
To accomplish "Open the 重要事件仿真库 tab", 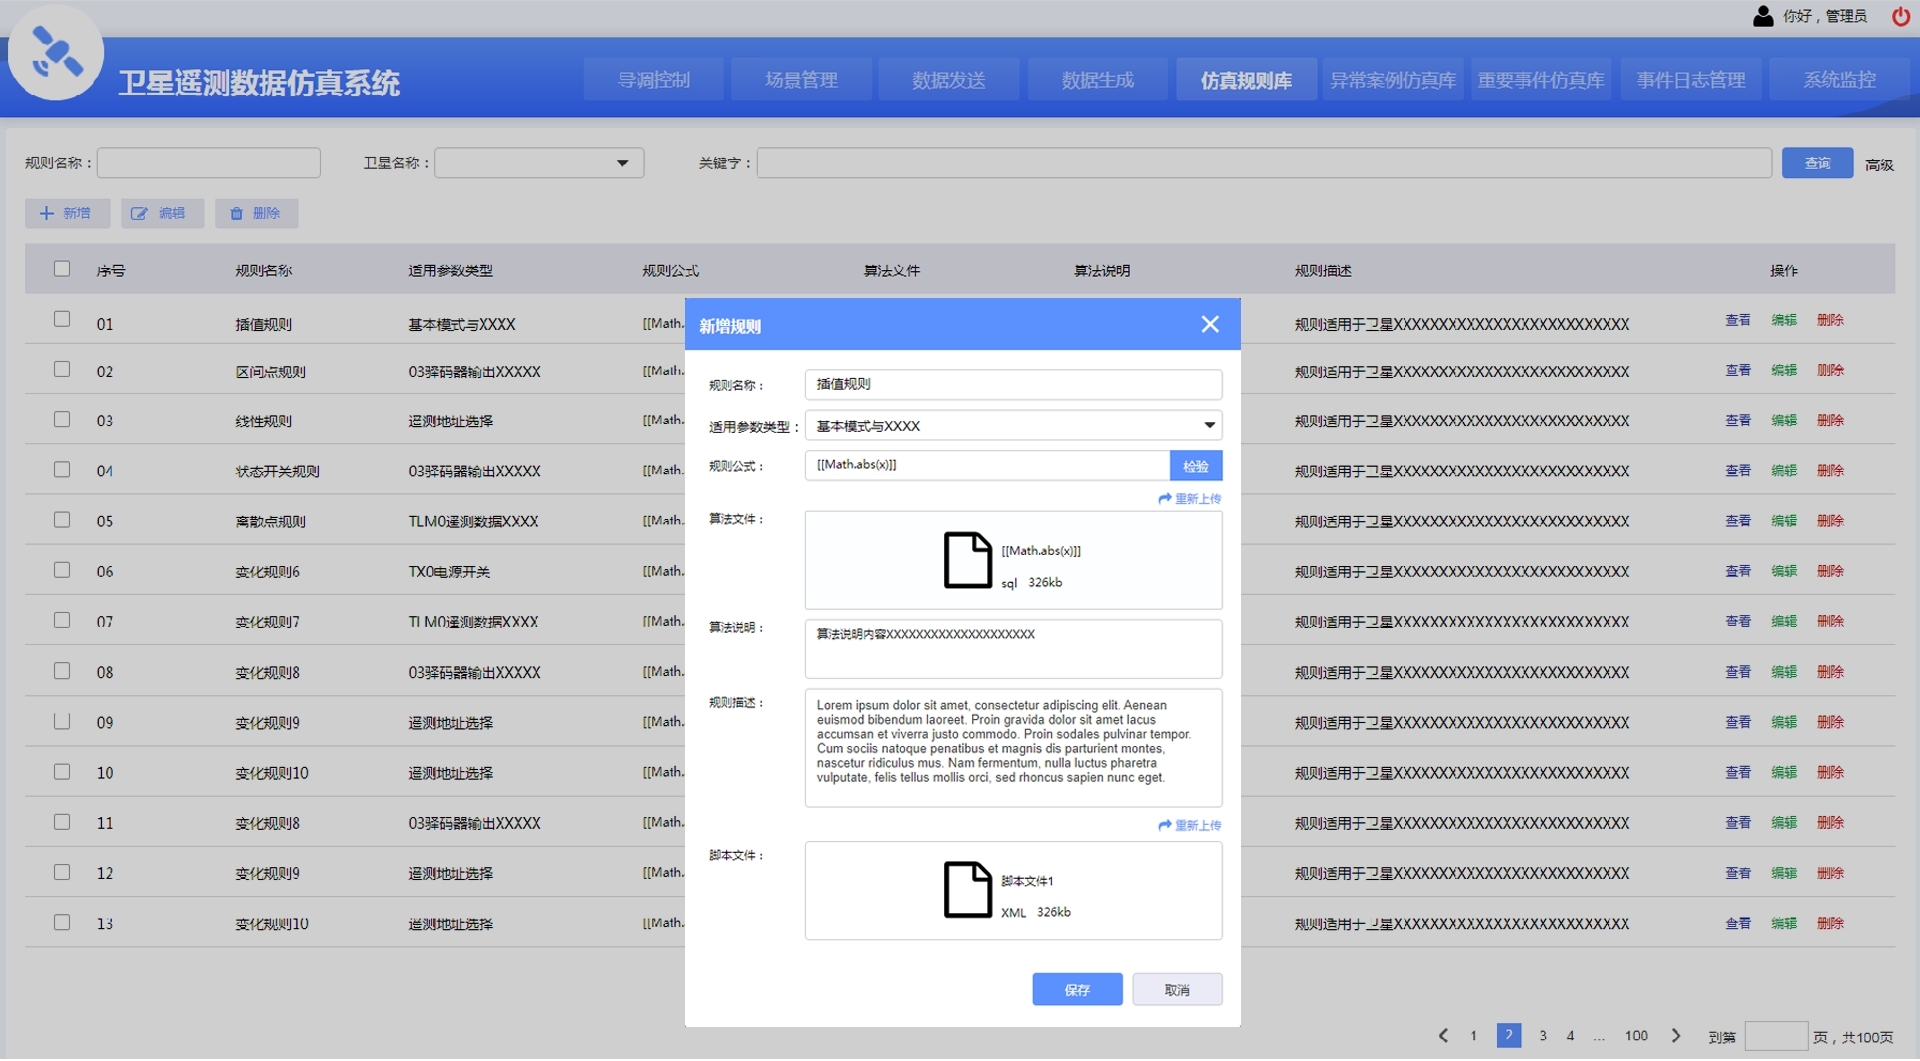I will click(1541, 80).
